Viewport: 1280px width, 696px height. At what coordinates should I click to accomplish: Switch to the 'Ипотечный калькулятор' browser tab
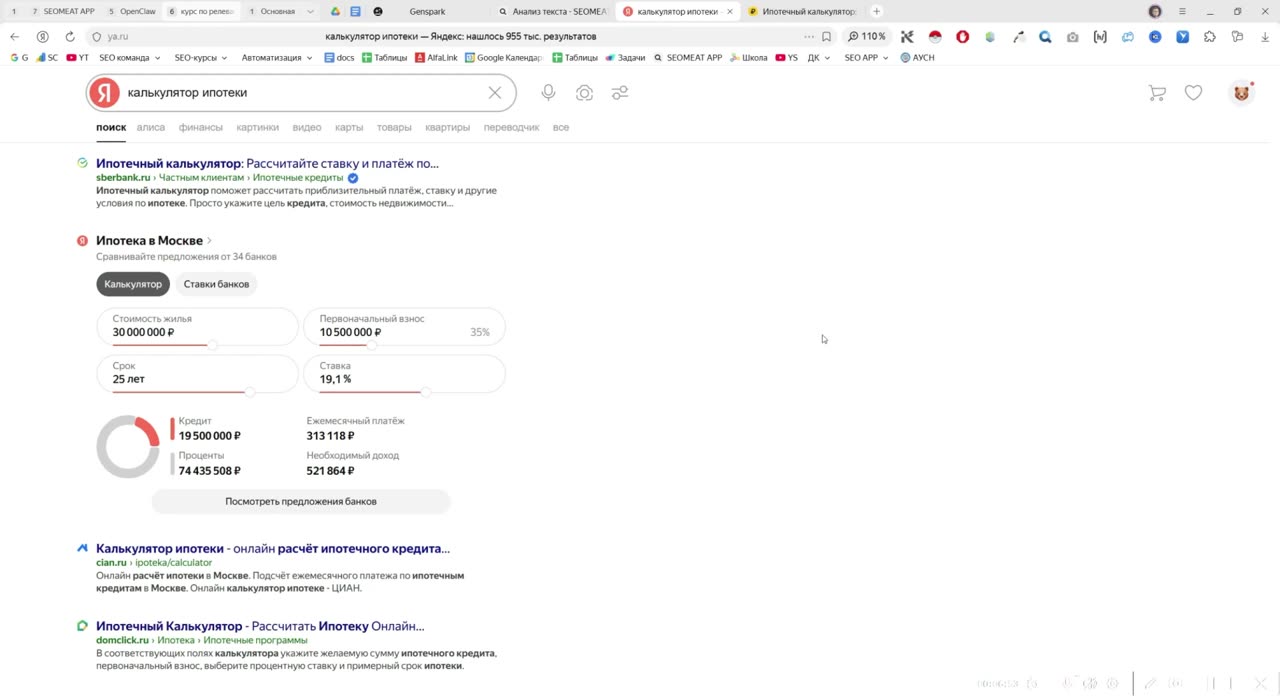[x=802, y=11]
